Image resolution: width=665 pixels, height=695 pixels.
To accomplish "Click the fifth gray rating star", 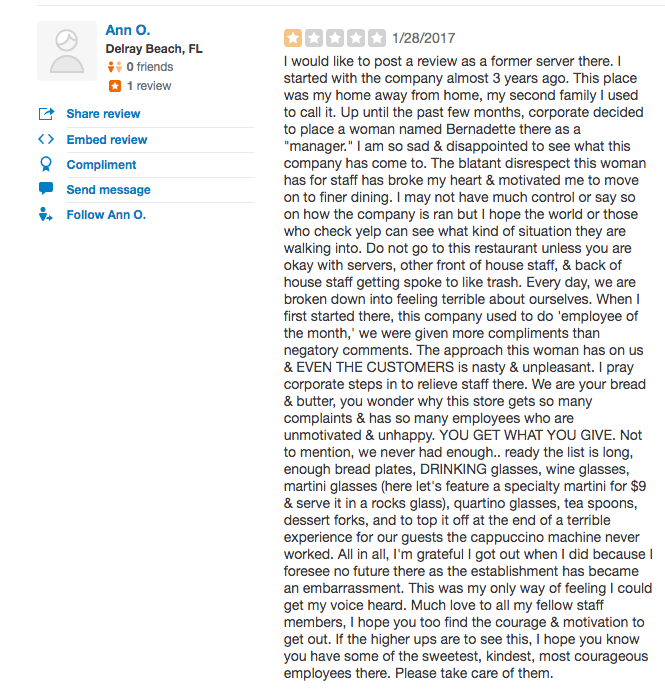I will pos(377,38).
